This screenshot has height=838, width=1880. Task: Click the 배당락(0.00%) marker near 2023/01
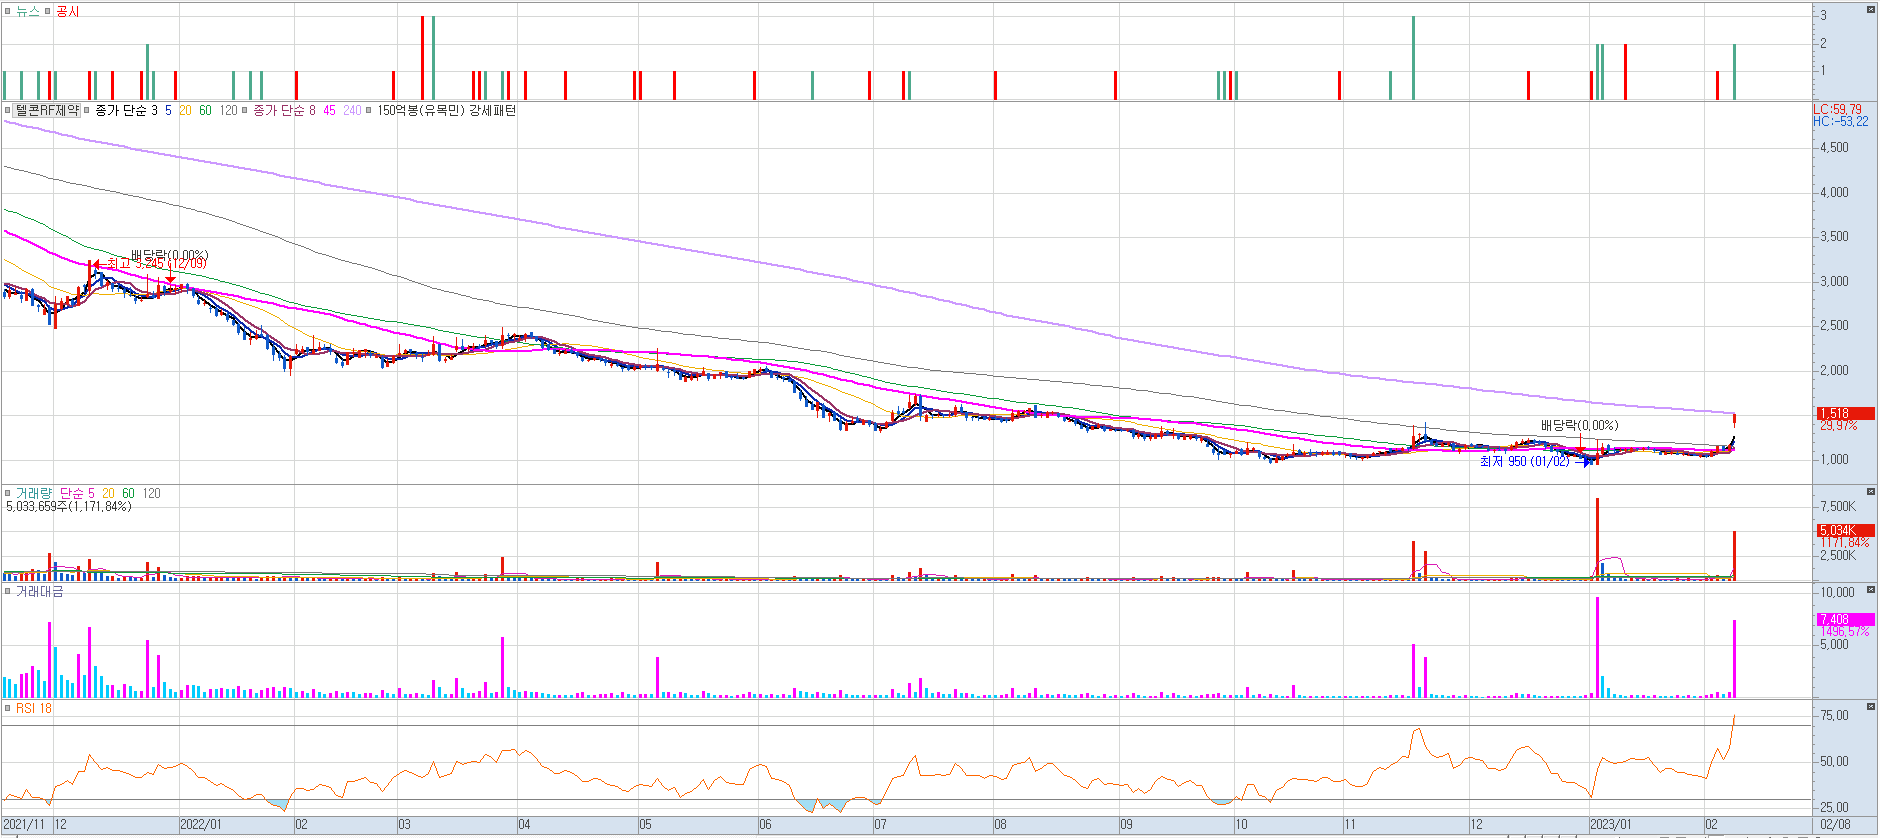pyautogui.click(x=1580, y=425)
